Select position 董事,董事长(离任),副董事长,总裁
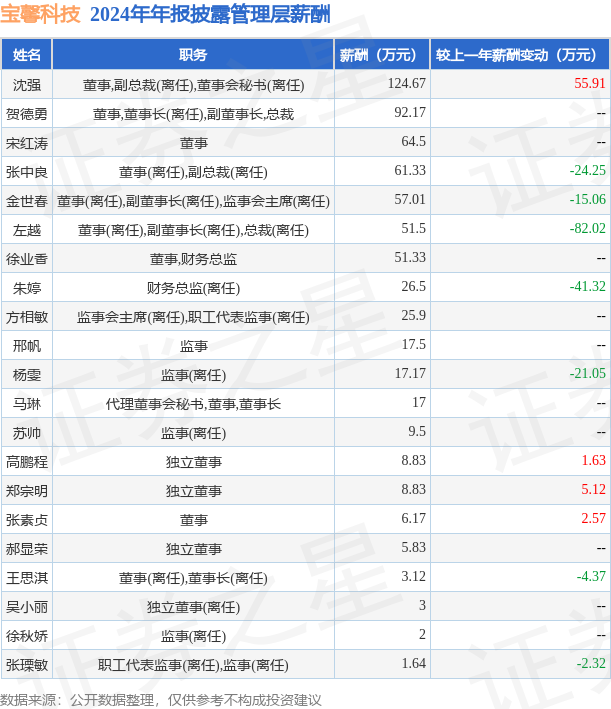The width and height of the screenshot is (611, 709). pyautogui.click(x=193, y=113)
